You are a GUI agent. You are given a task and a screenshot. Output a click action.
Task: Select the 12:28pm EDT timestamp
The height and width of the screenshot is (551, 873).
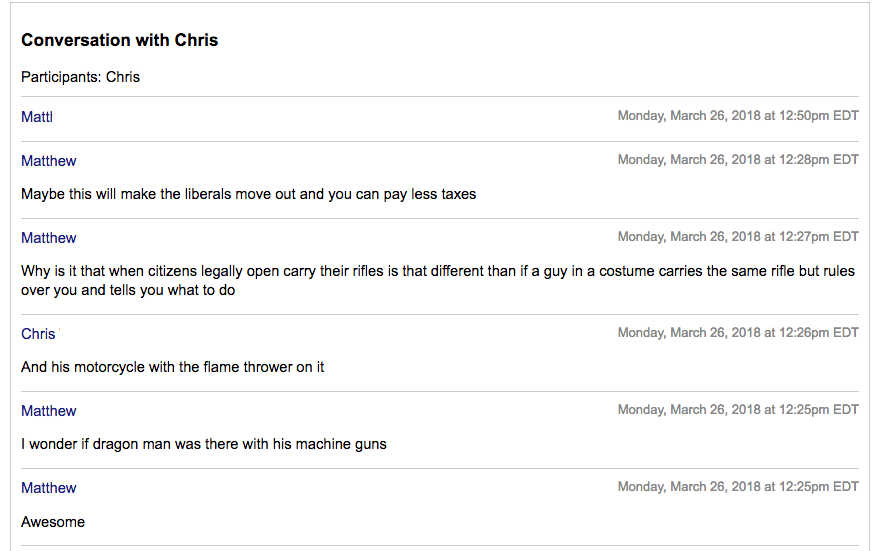[738, 160]
